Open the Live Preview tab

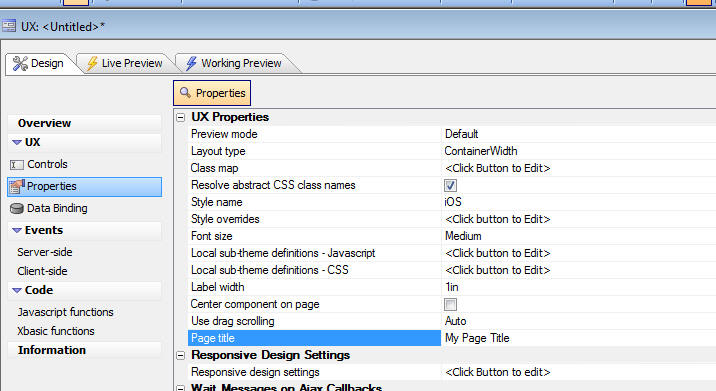(126, 63)
